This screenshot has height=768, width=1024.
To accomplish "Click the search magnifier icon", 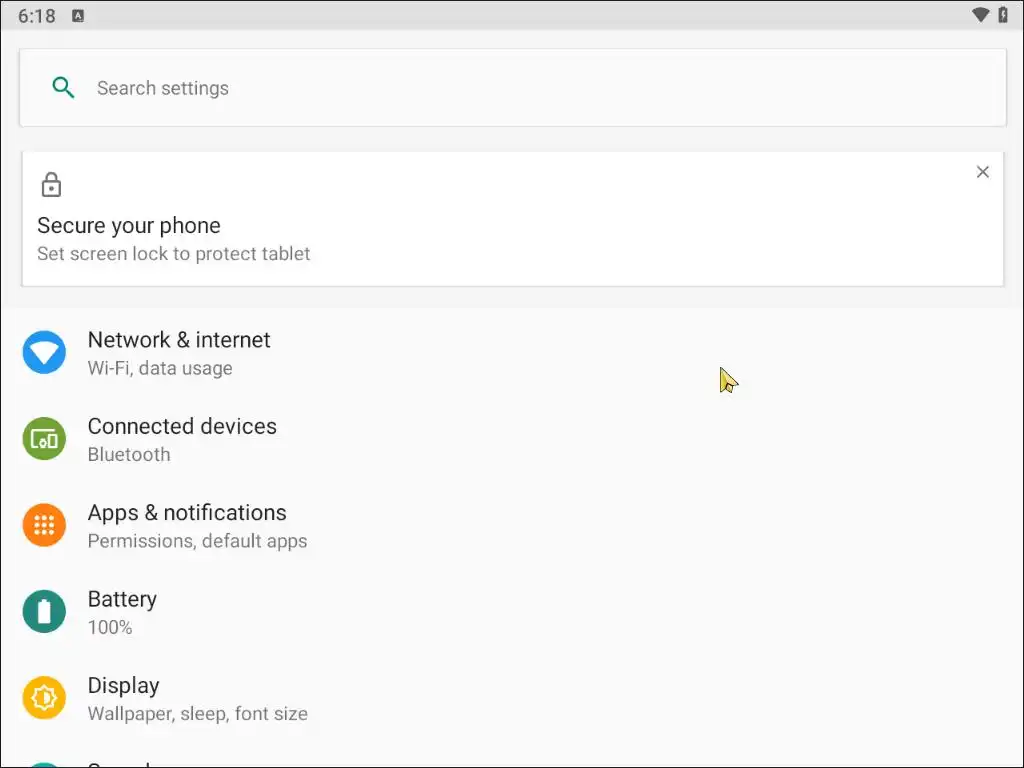I will pyautogui.click(x=63, y=88).
